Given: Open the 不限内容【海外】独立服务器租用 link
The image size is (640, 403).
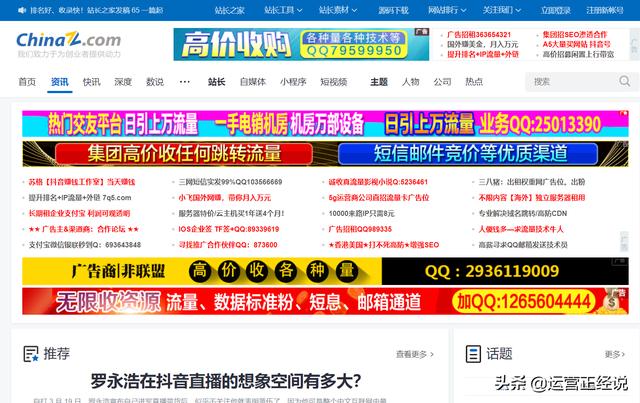Looking at the screenshot, I should point(532,198).
